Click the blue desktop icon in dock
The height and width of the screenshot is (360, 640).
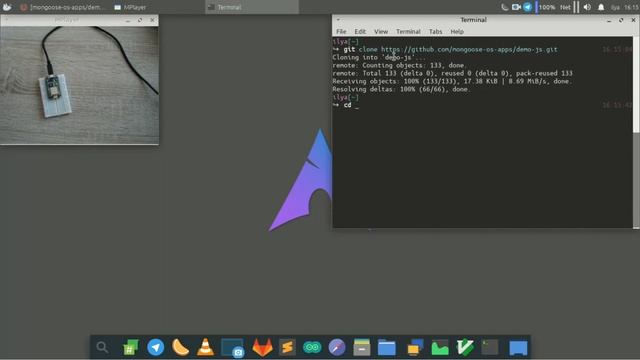coord(518,348)
